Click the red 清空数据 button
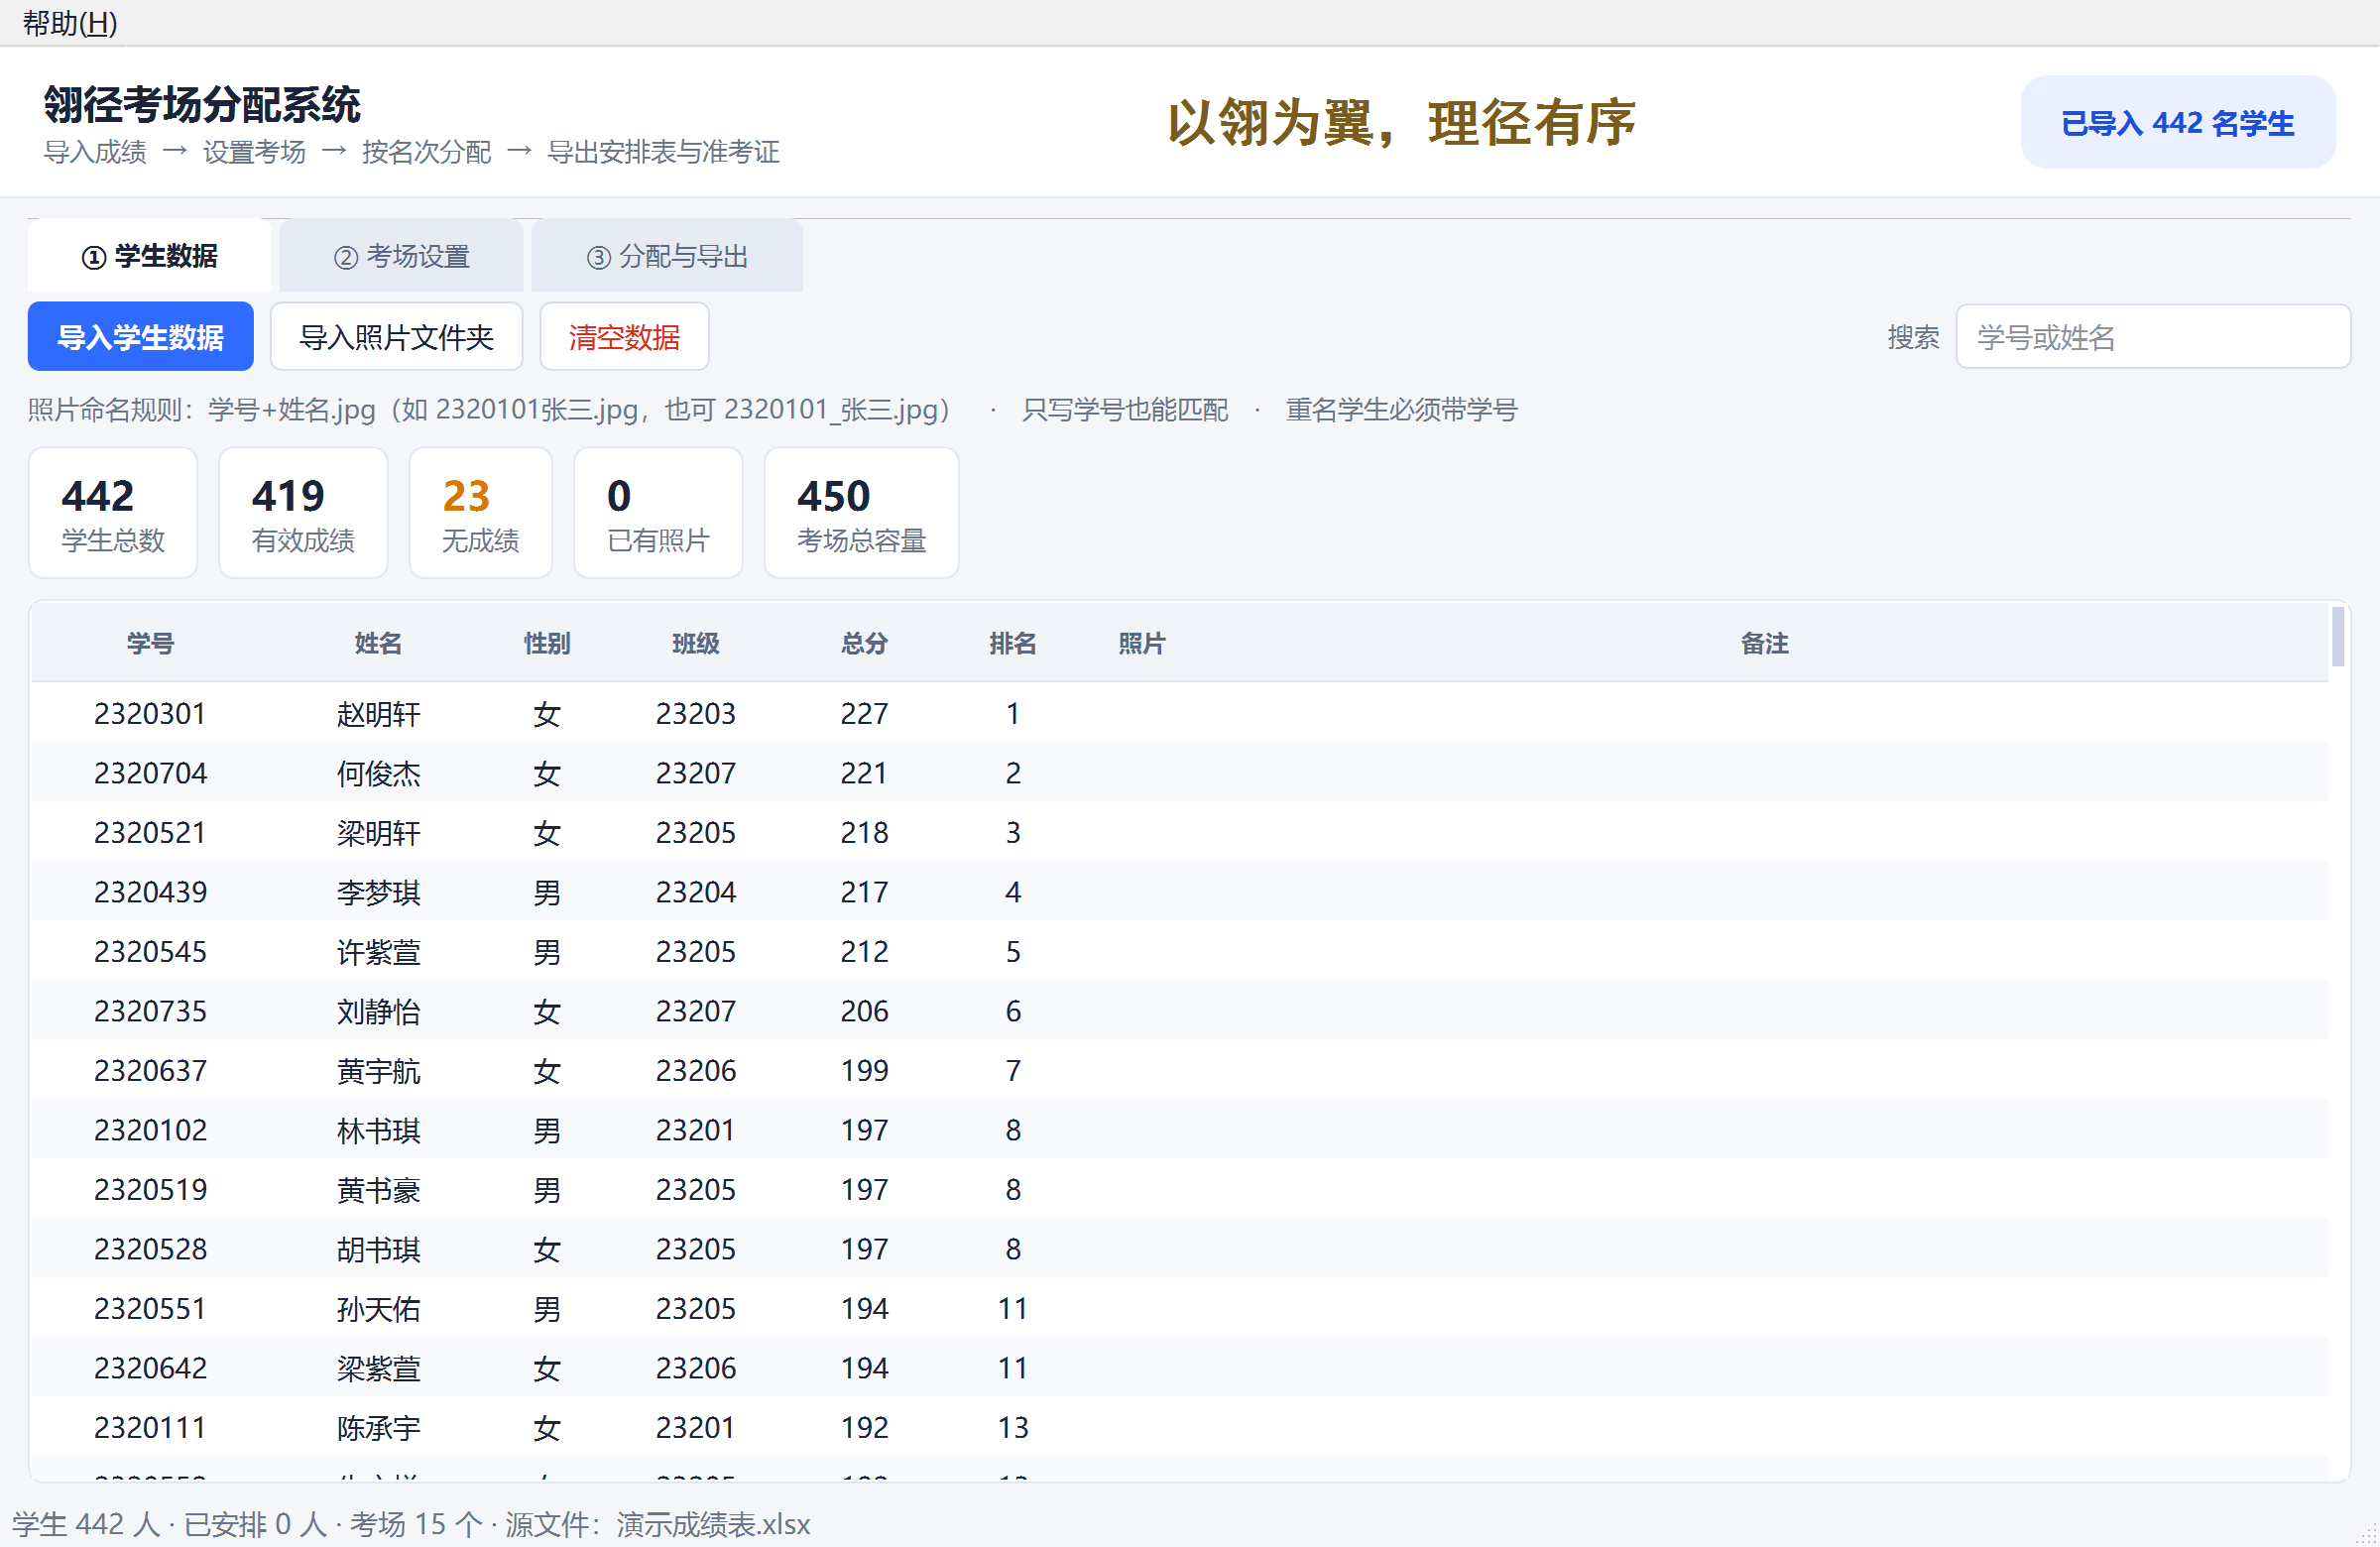This screenshot has height=1547, width=2380. click(625, 337)
